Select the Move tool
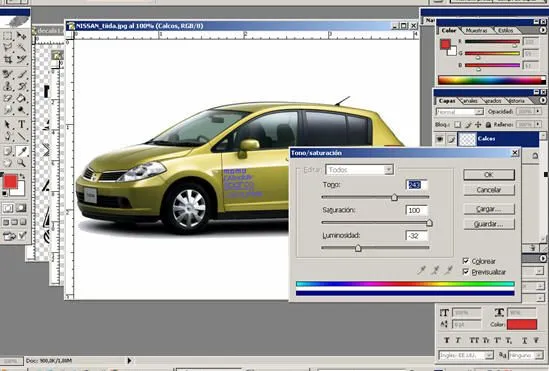549x371 pixels. pos(21,36)
